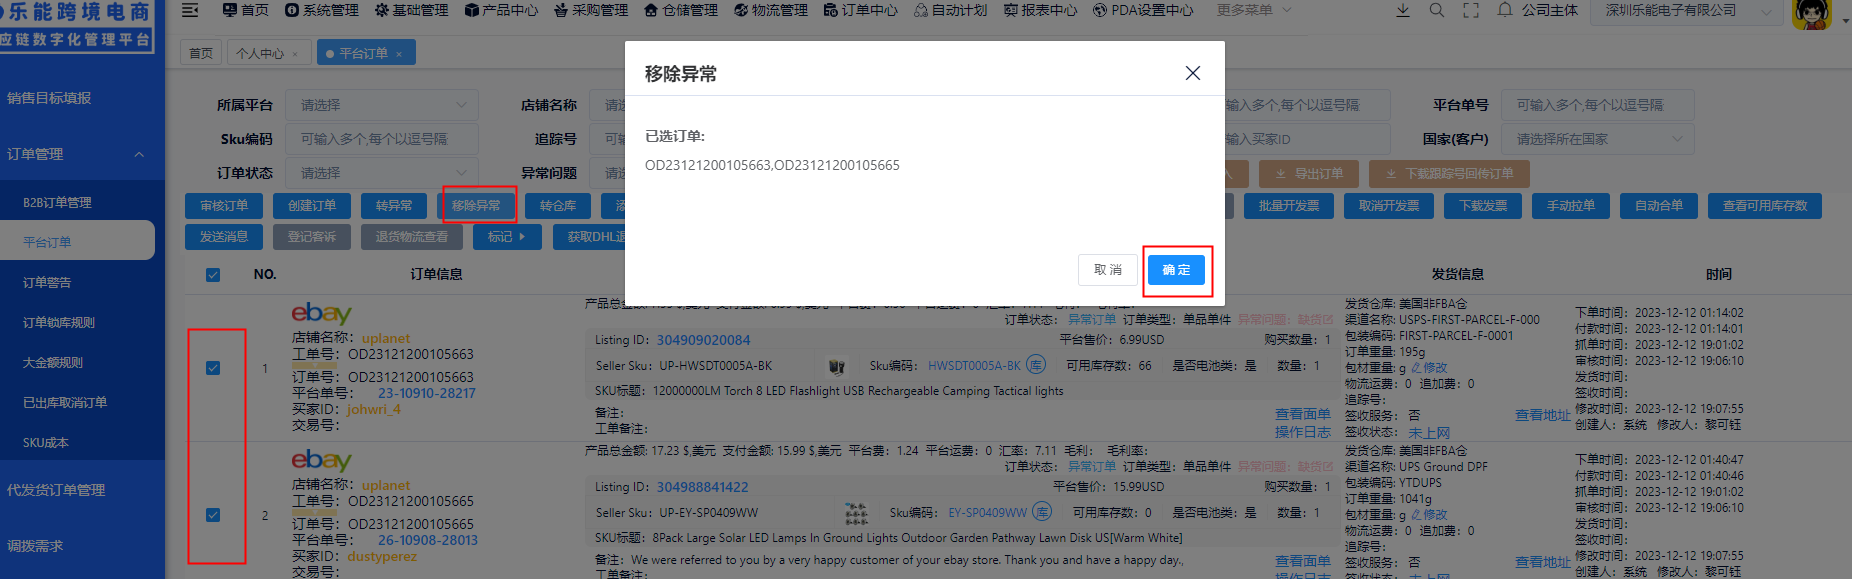
Task: Click the 下载发票 button
Action: point(1483,206)
